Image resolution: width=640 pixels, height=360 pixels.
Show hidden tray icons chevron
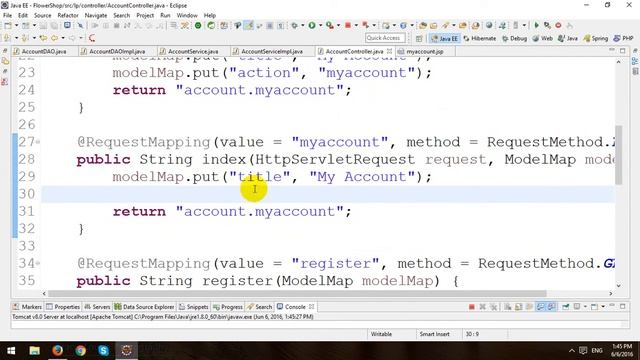pyautogui.click(x=572, y=350)
